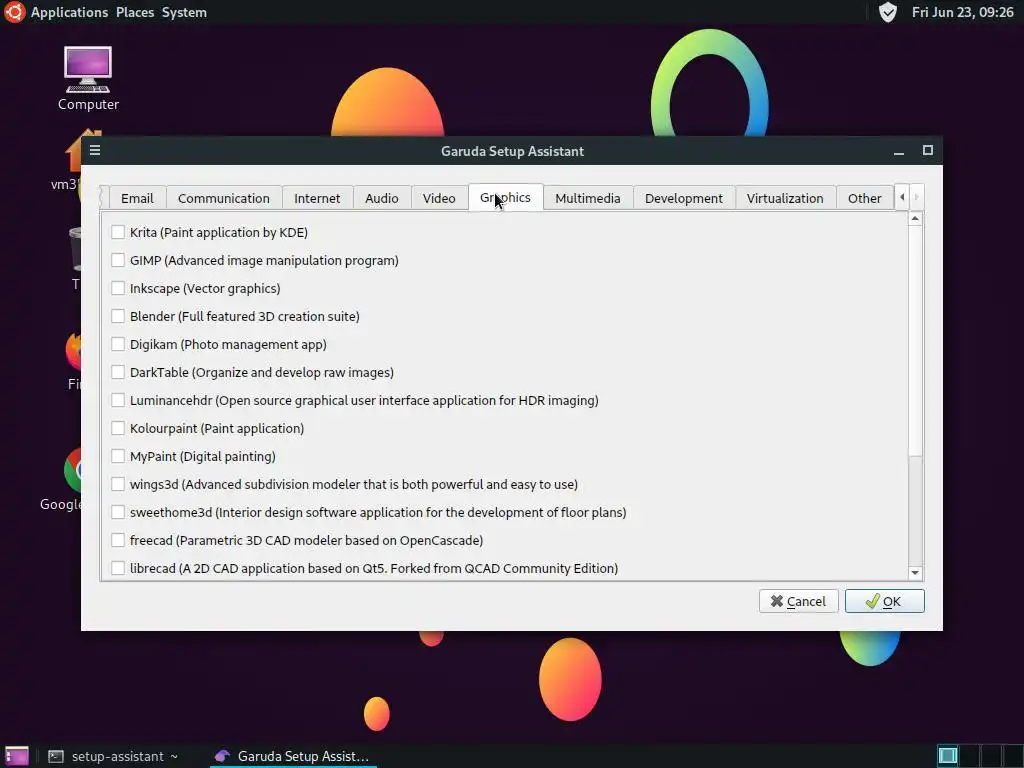This screenshot has height=768, width=1024.
Task: Click scrollbar down arrow in list
Action: 915,573
